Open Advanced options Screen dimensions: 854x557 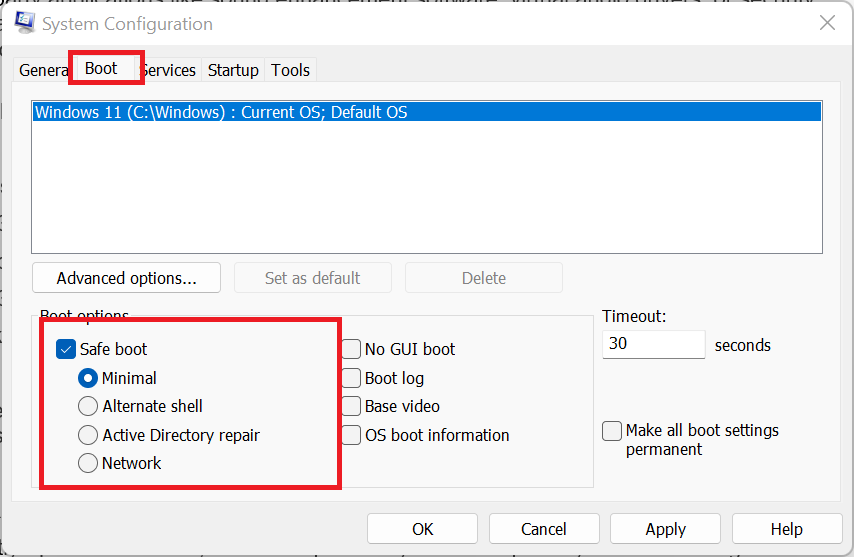pos(126,278)
